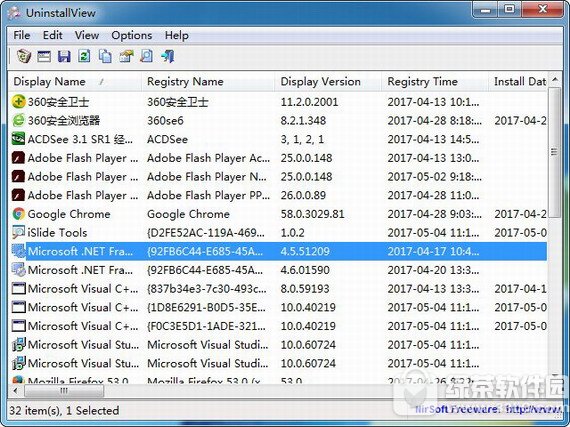This screenshot has height=427, width=570.
Task: Minimize the UninstallView window
Action: point(485,10)
